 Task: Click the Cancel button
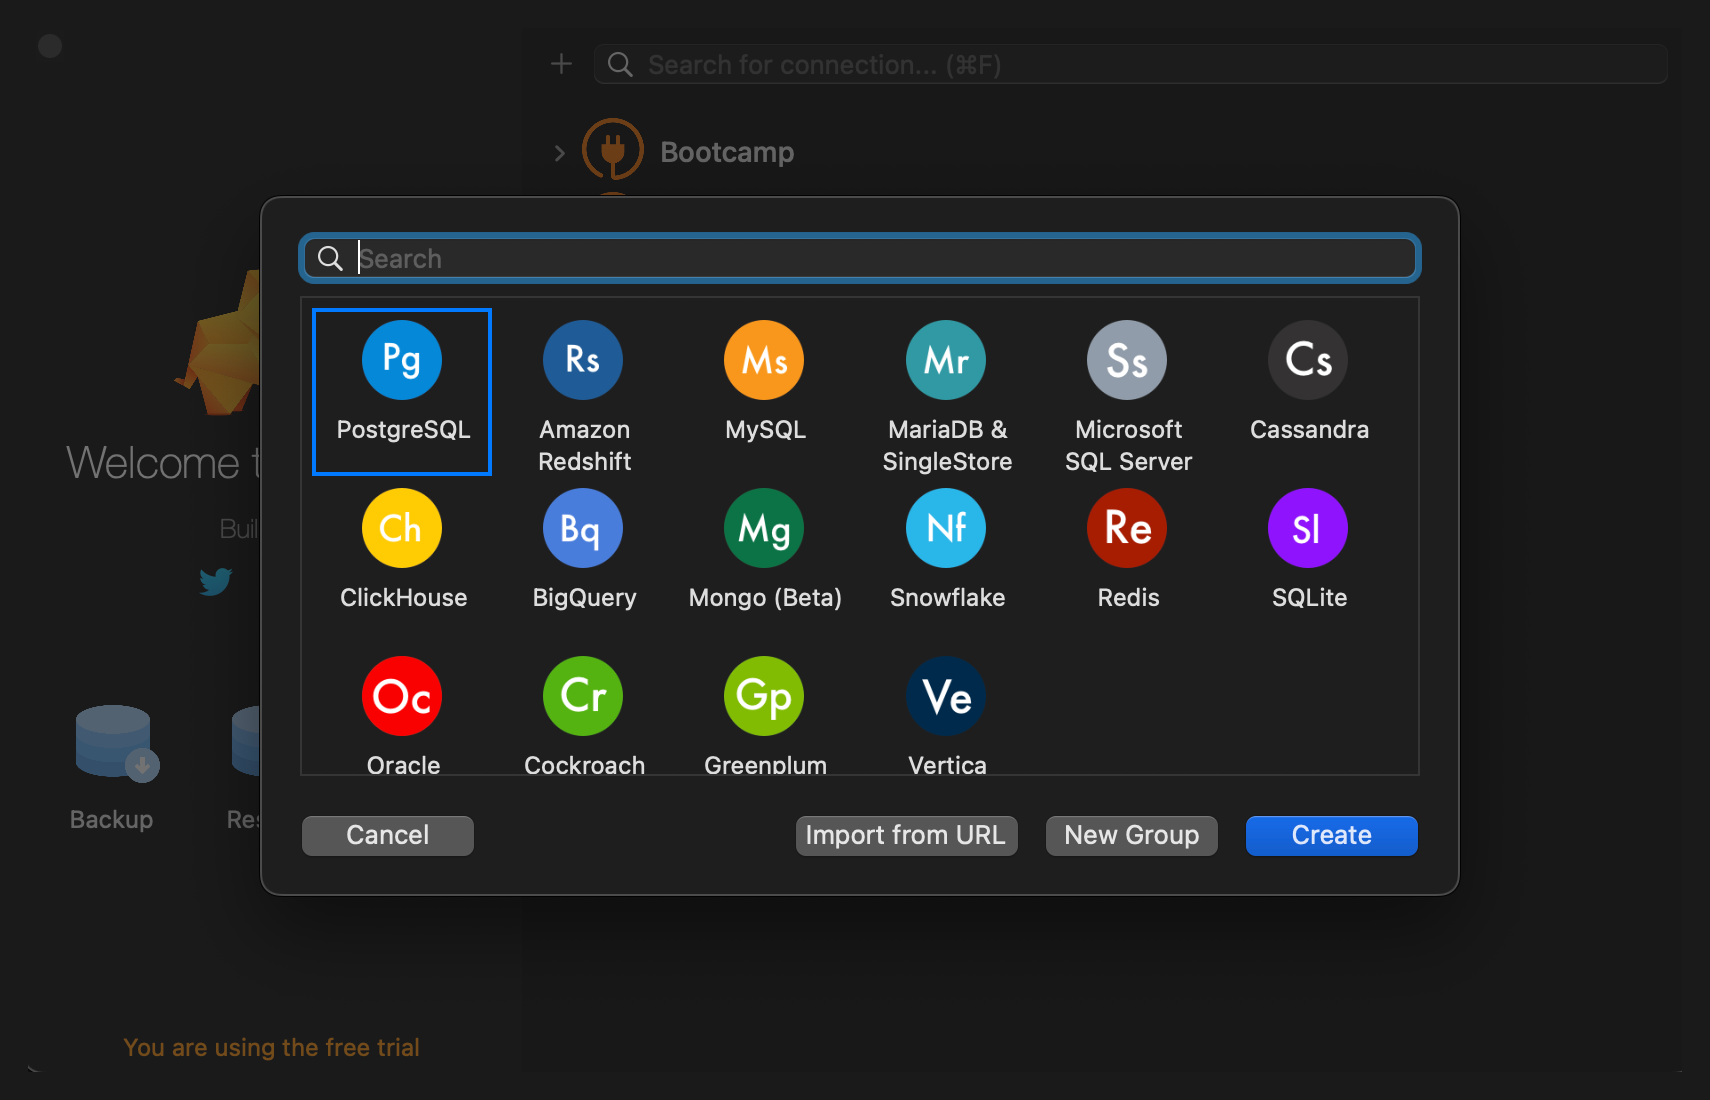388,836
